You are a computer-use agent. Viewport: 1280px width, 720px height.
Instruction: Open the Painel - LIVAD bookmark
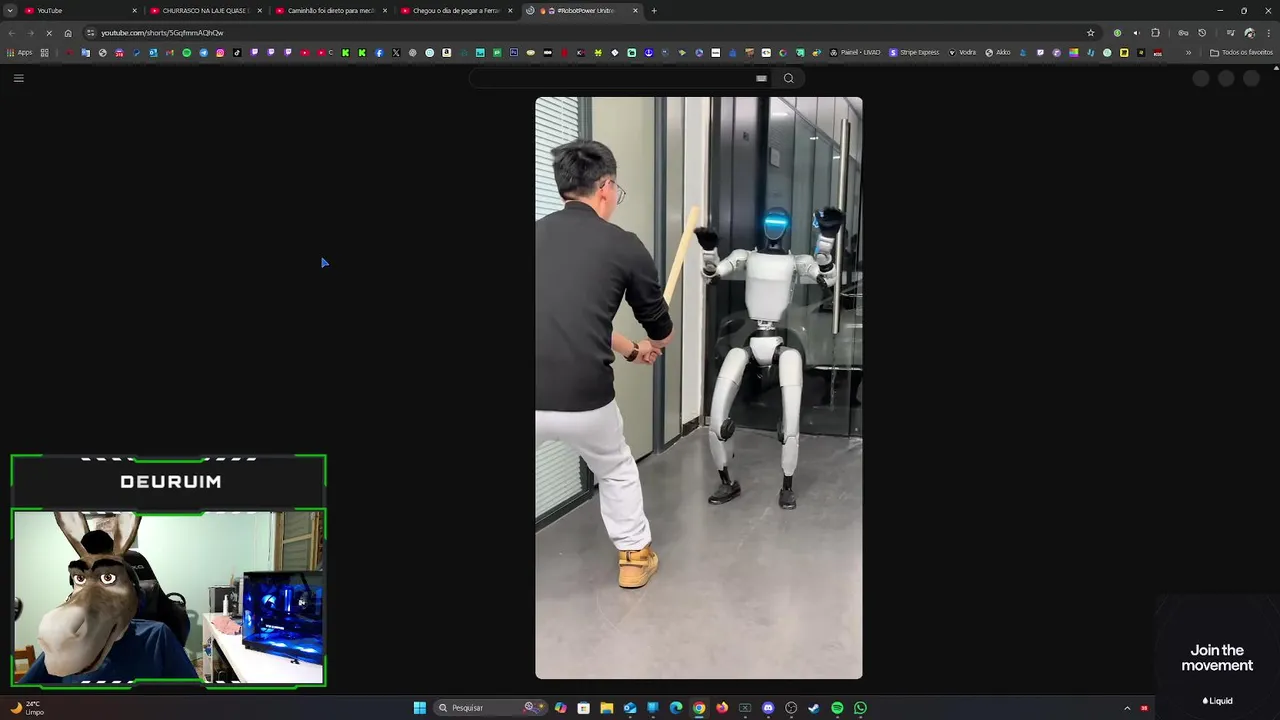pos(854,52)
